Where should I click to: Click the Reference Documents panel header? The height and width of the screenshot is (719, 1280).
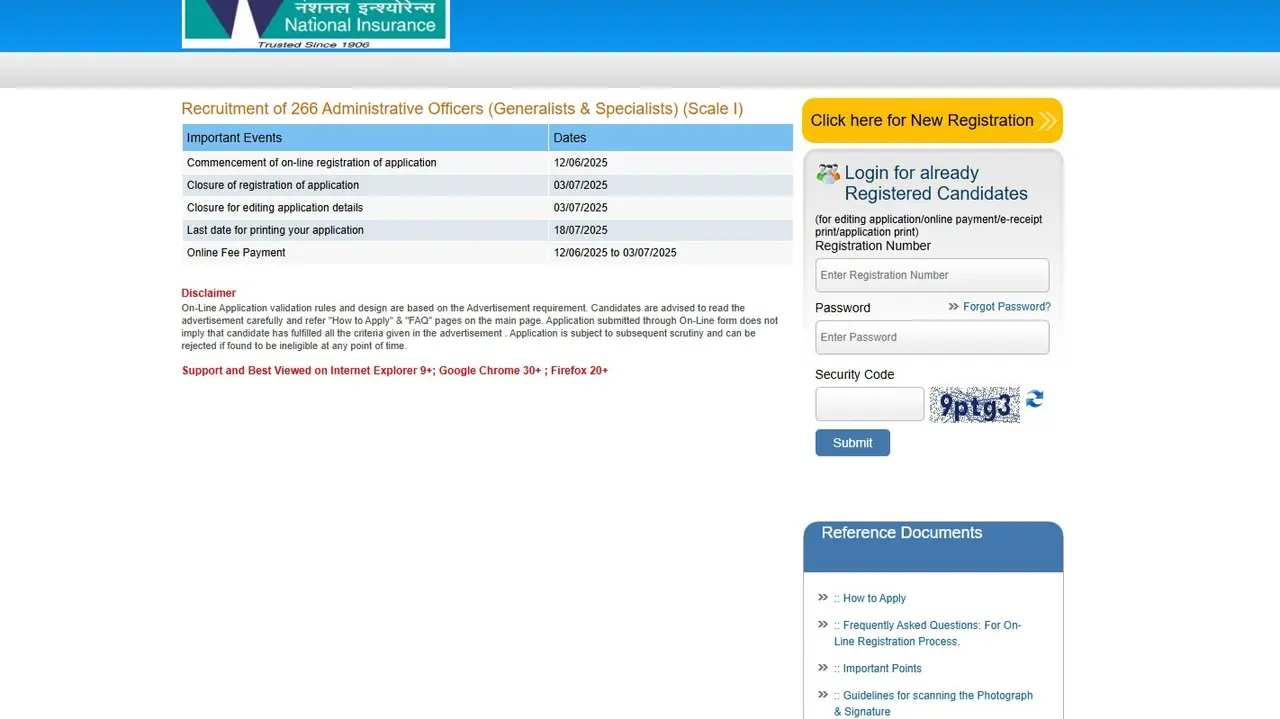(900, 532)
